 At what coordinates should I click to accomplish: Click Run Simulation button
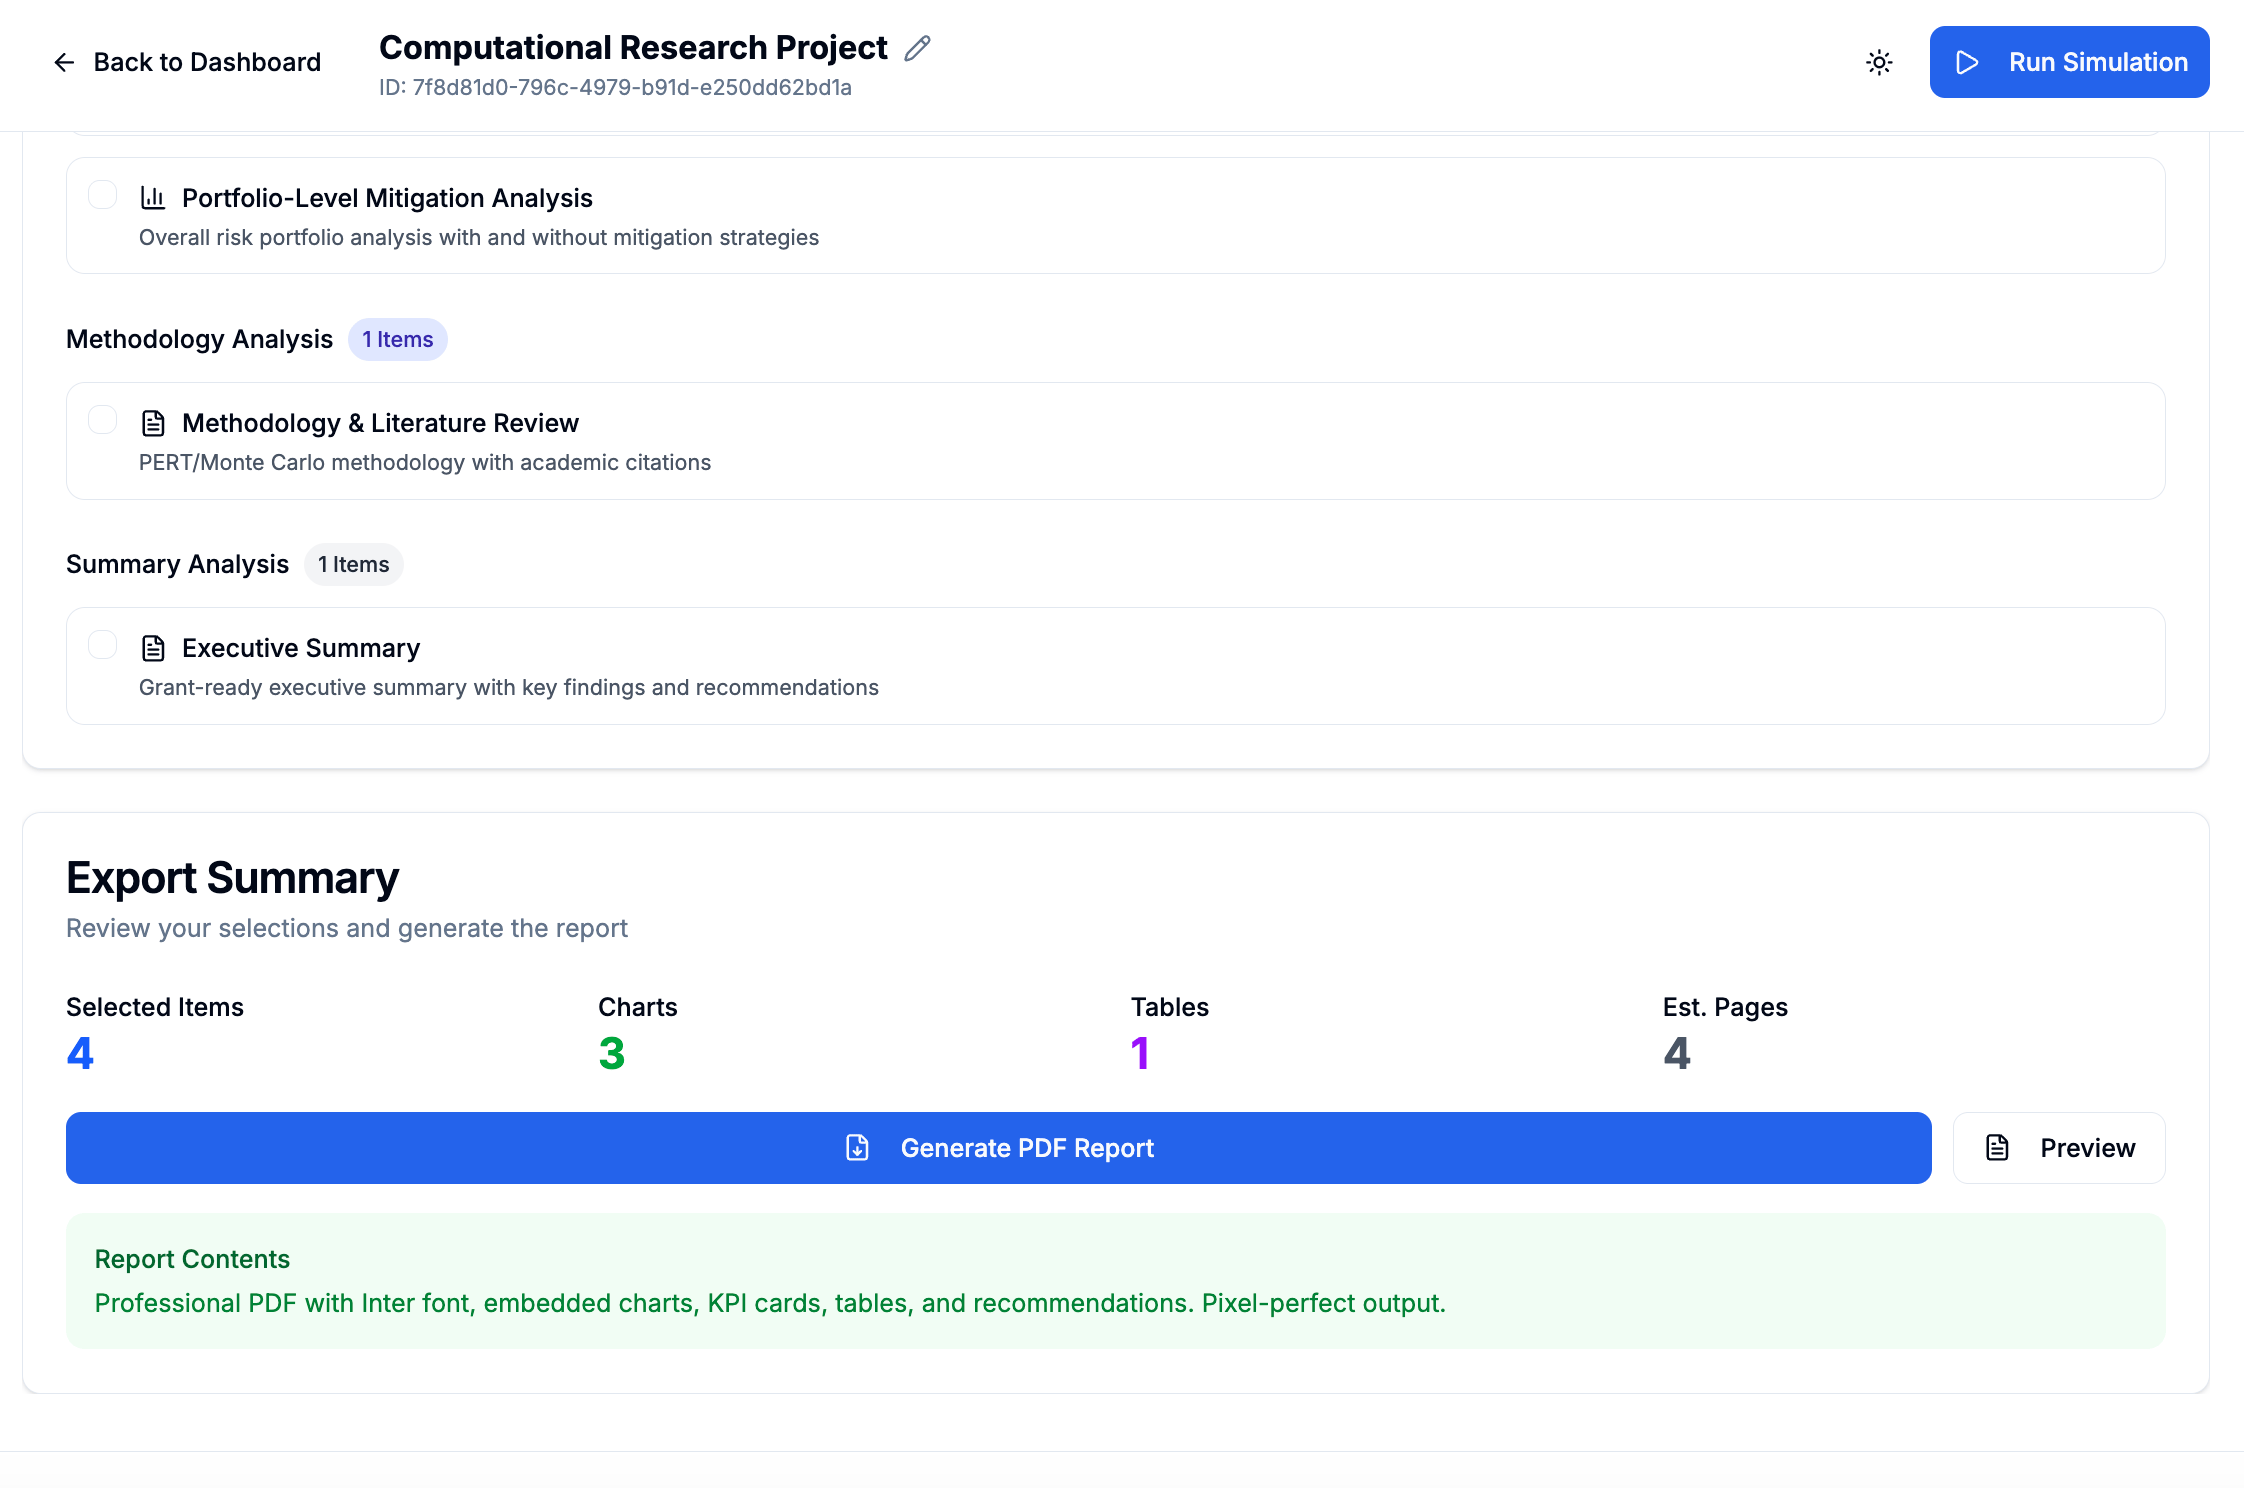tap(2069, 62)
